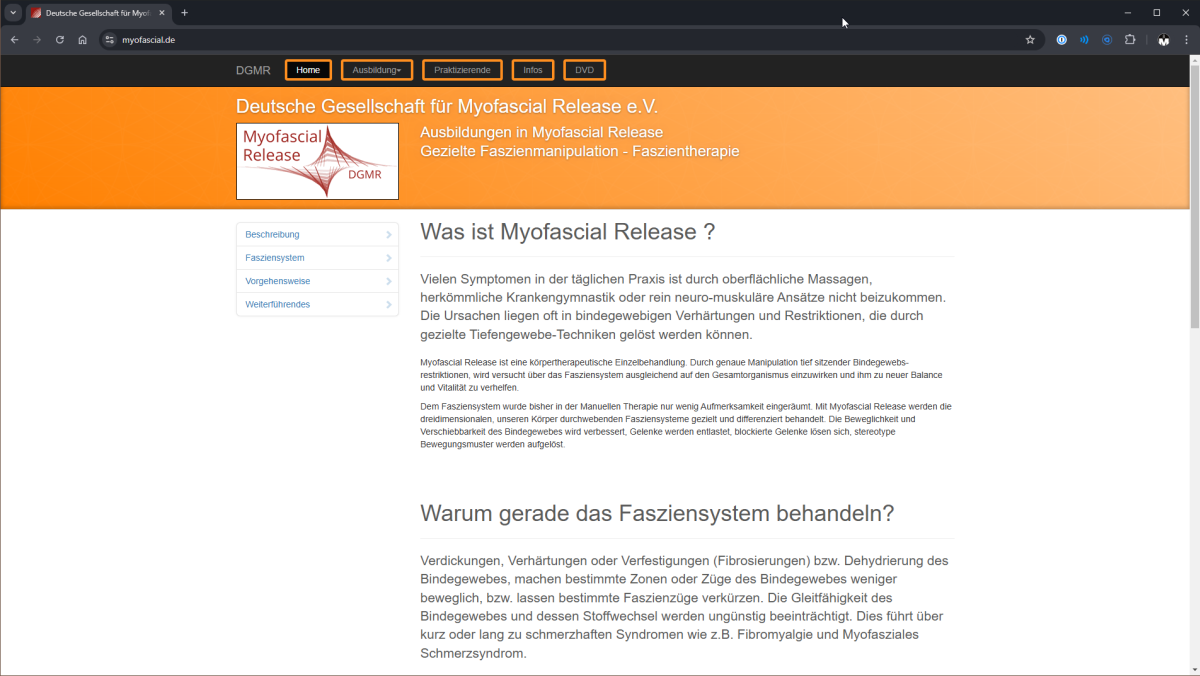The width and height of the screenshot is (1200, 676).
Task: Expand the Ausbildung dropdown menu
Action: coord(376,70)
